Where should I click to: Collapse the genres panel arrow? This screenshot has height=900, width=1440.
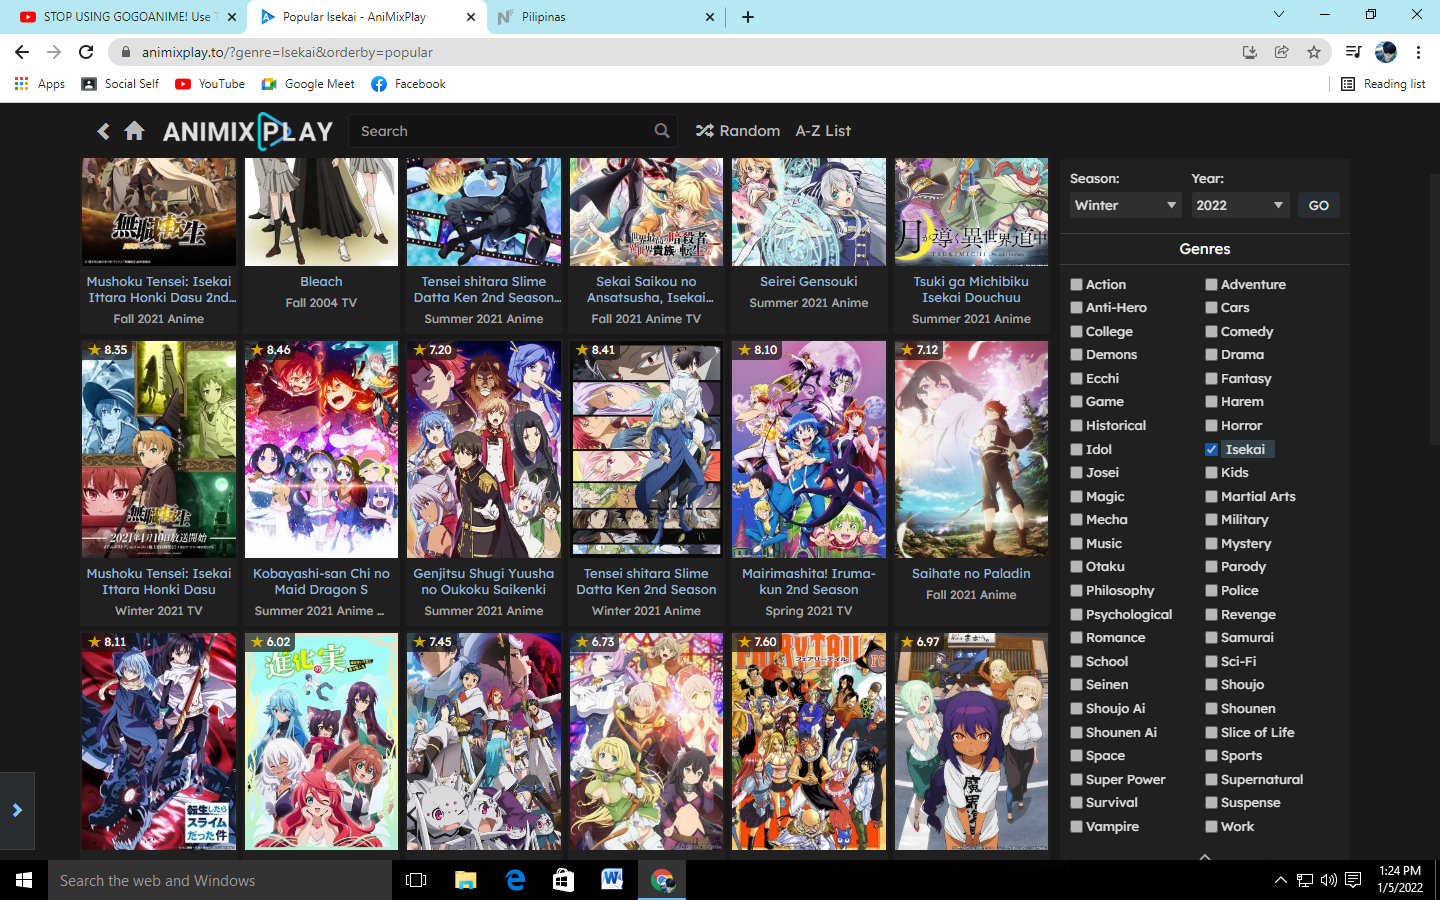pos(1205,856)
